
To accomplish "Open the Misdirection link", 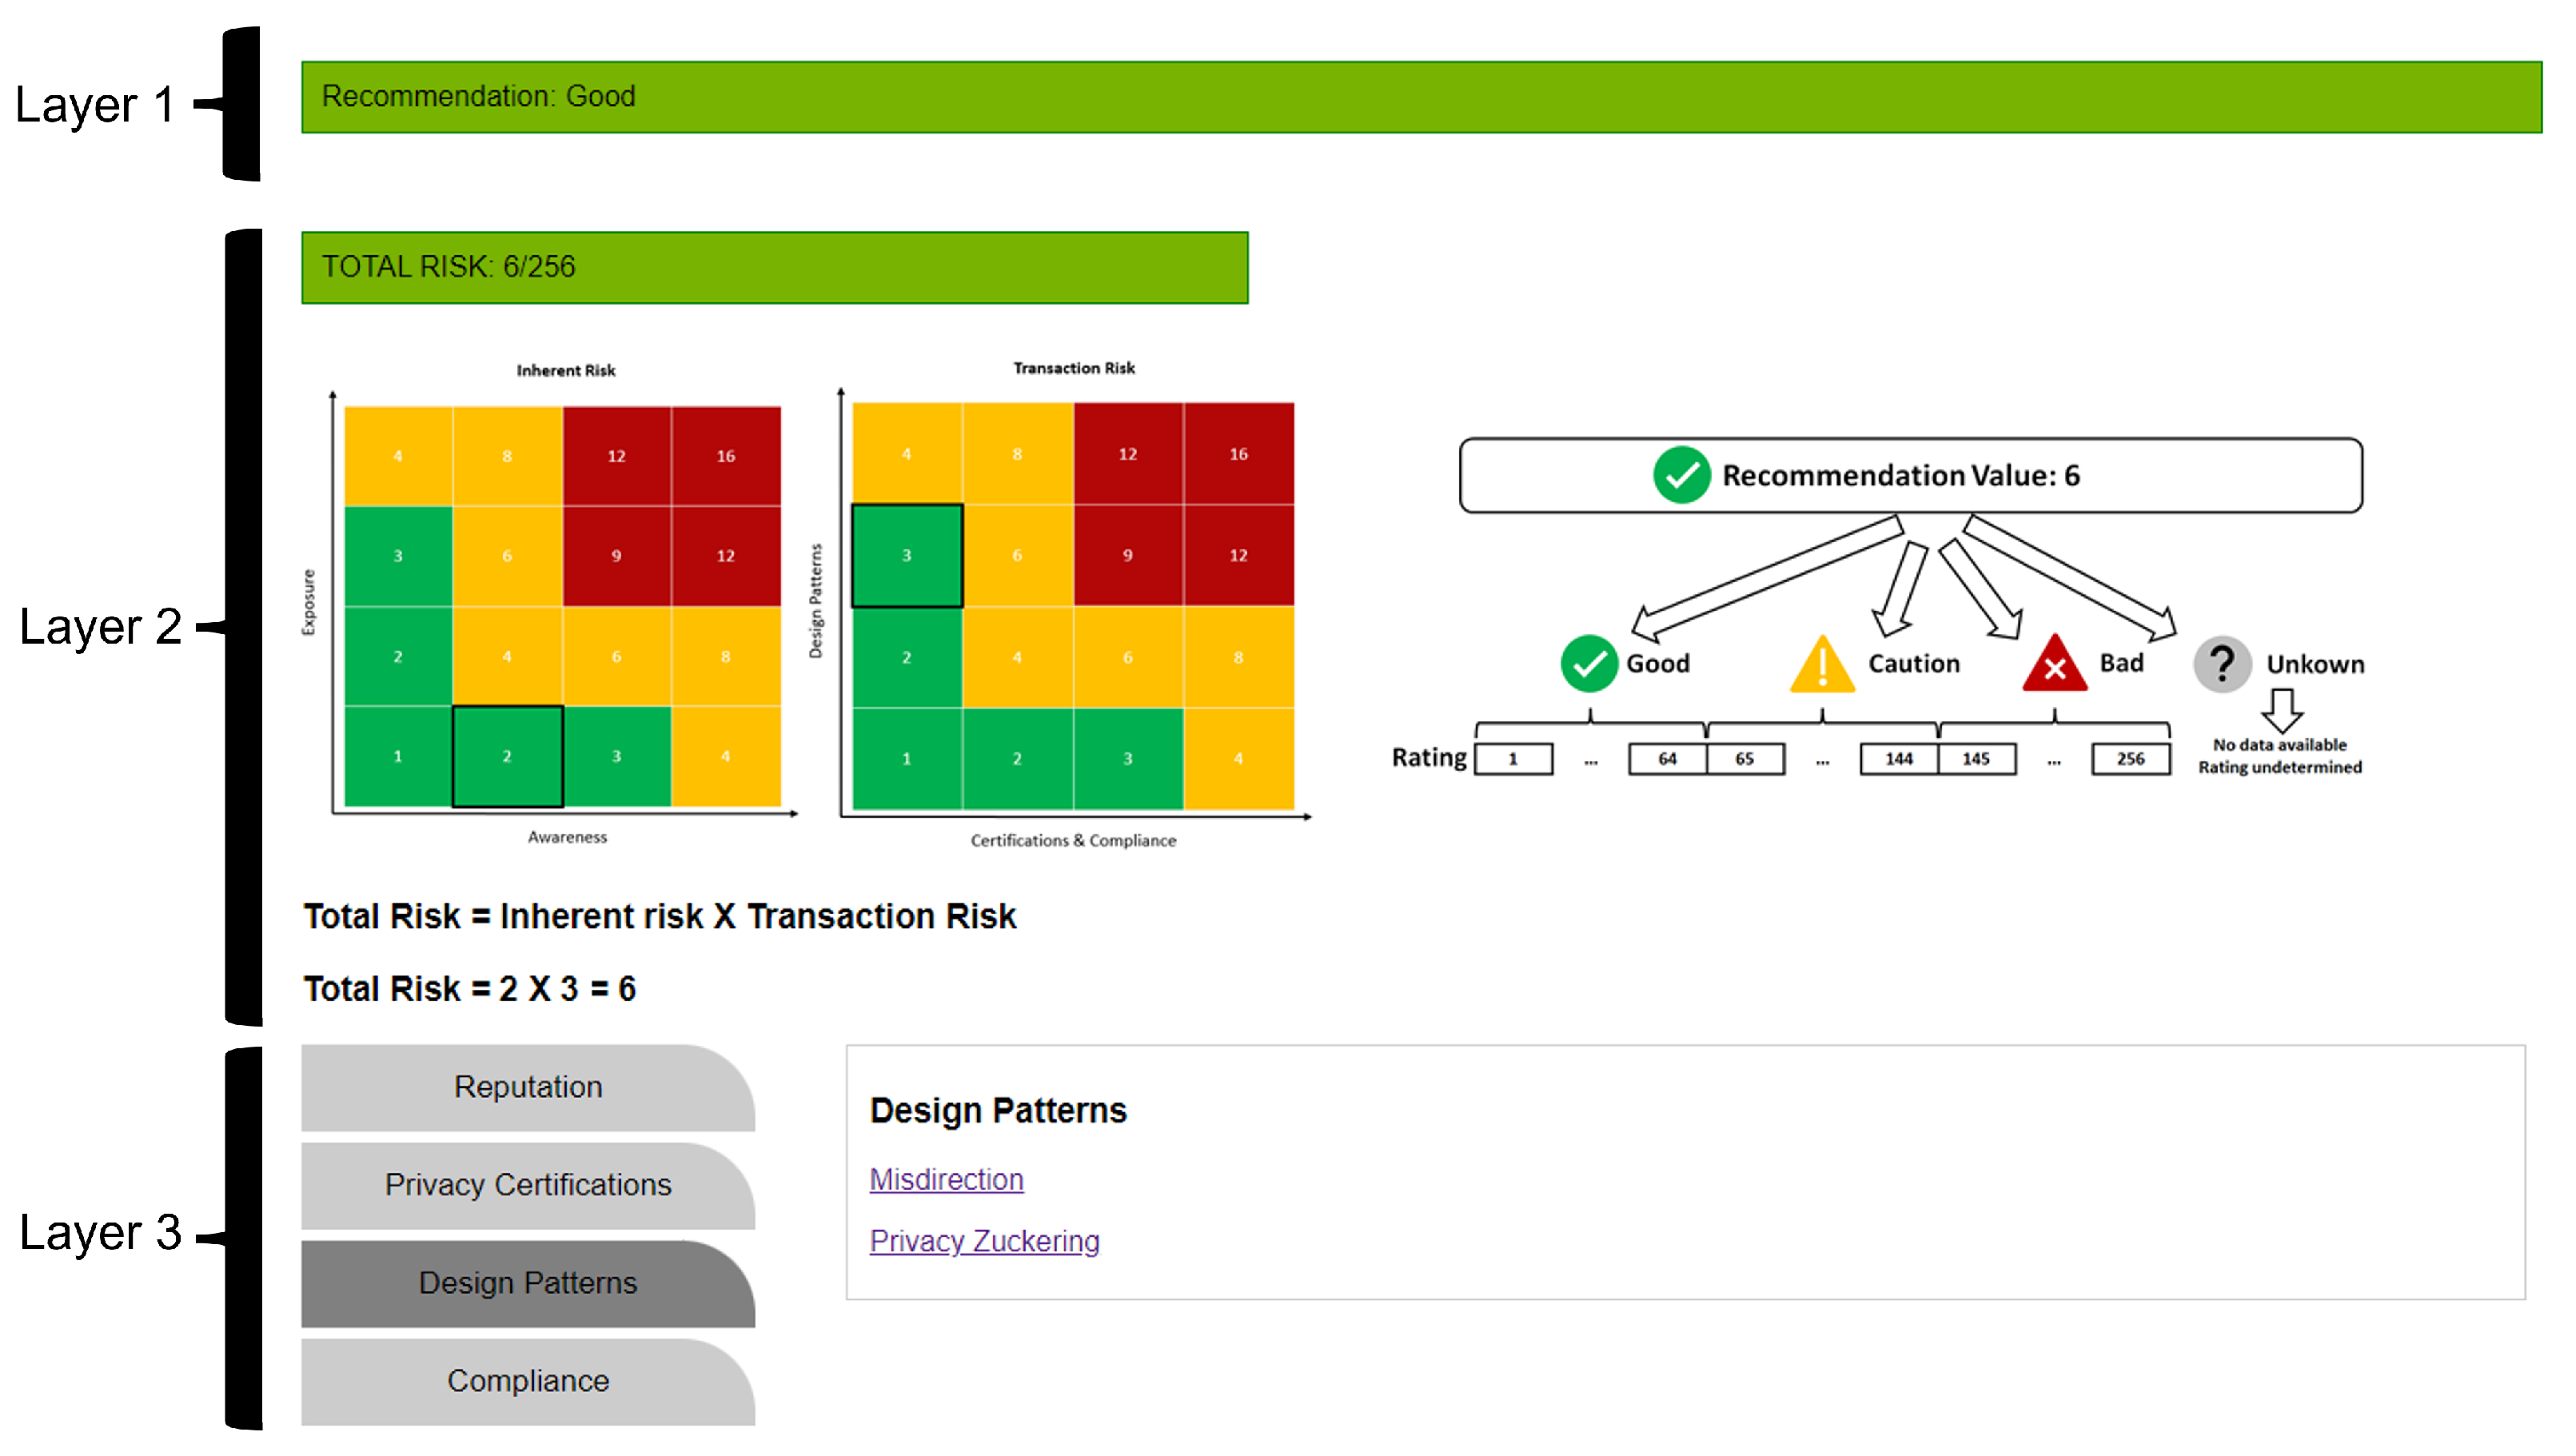I will pos(946,1180).
